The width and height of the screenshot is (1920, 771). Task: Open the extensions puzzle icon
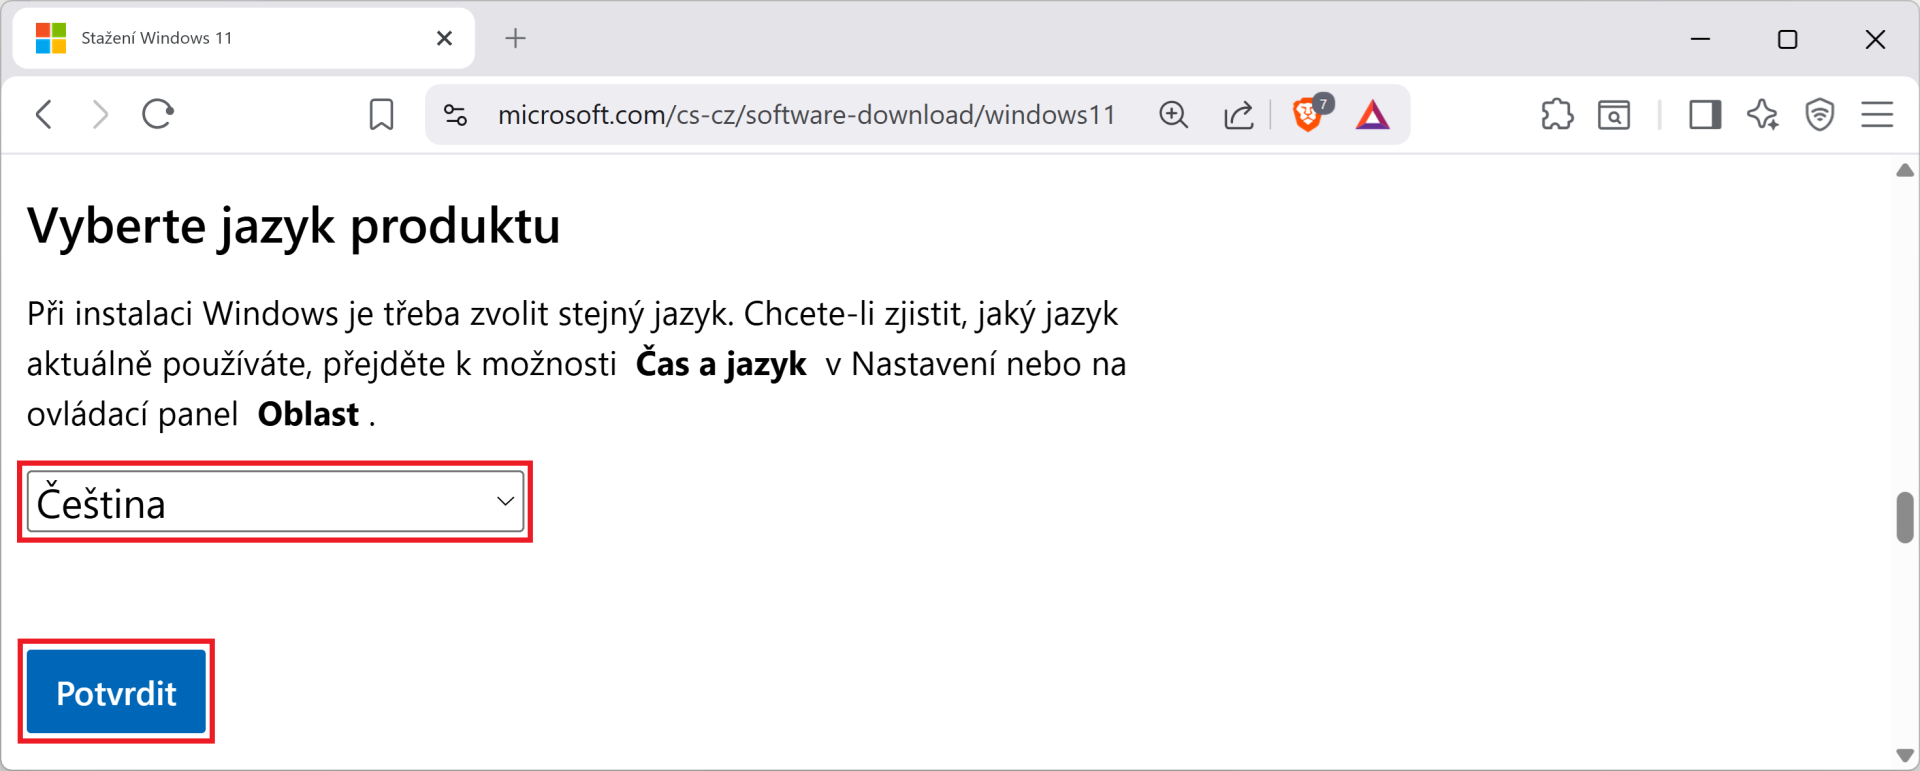click(x=1557, y=115)
